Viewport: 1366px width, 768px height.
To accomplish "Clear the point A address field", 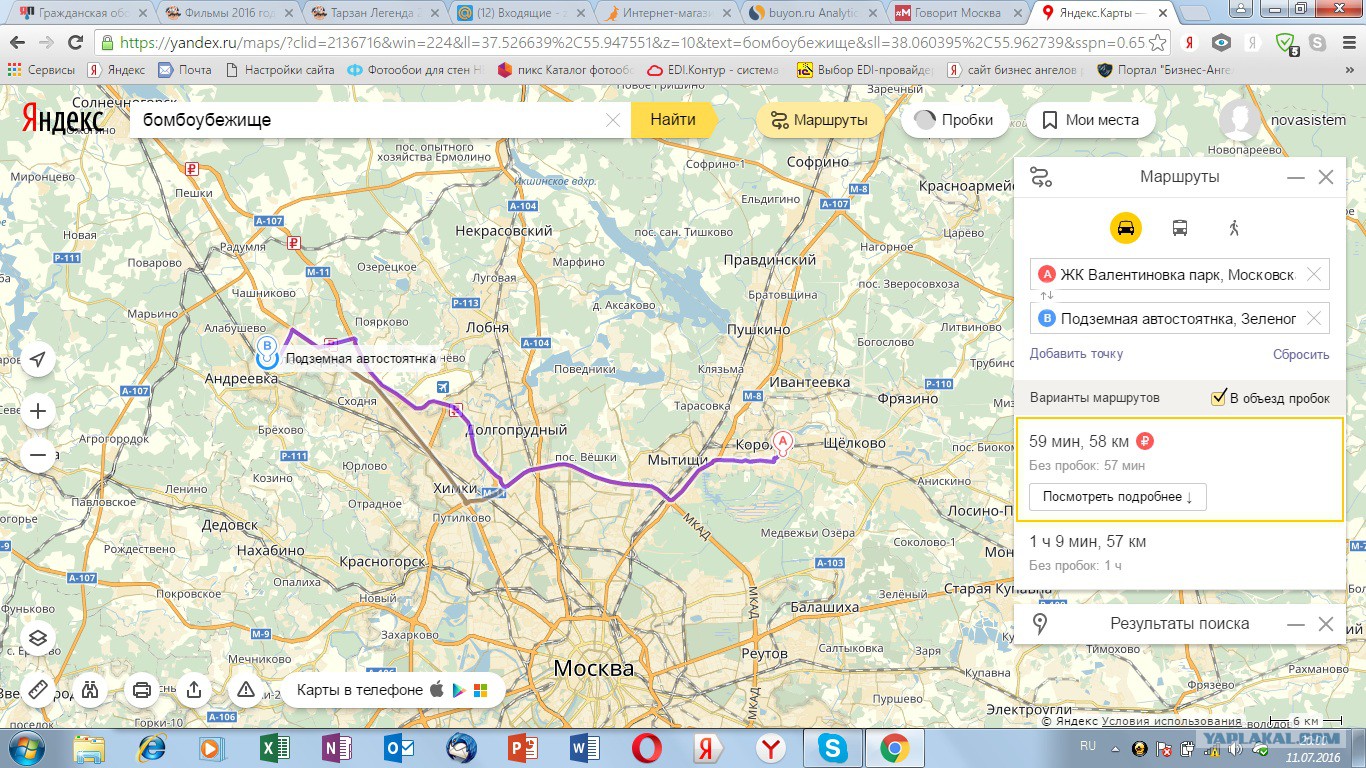I will click(x=1314, y=274).
